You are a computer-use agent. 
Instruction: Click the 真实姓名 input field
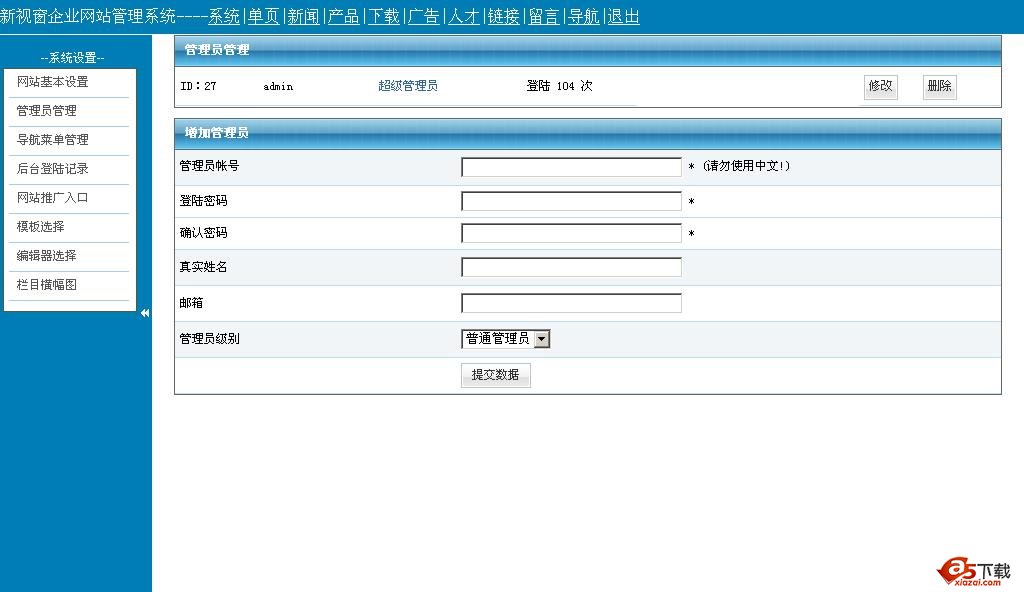[x=571, y=267]
